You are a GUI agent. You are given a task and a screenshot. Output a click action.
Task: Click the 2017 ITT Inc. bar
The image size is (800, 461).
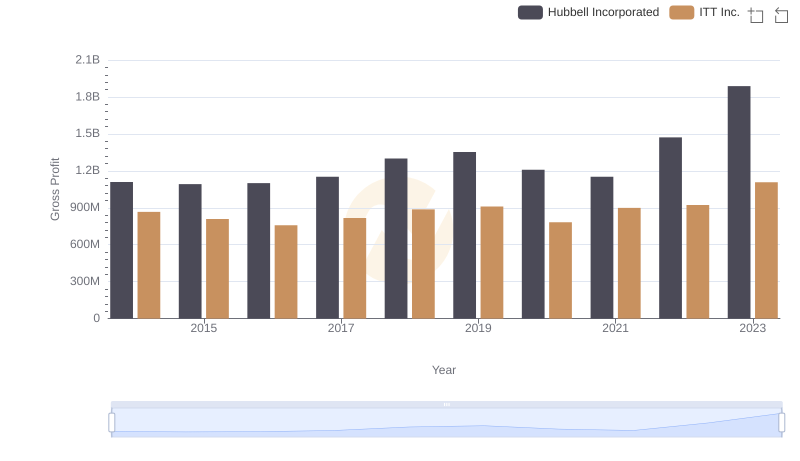coord(355,268)
